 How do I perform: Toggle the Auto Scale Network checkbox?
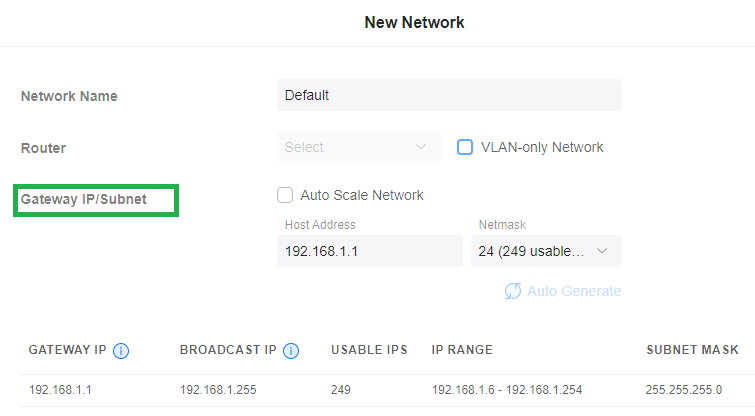[x=285, y=196]
